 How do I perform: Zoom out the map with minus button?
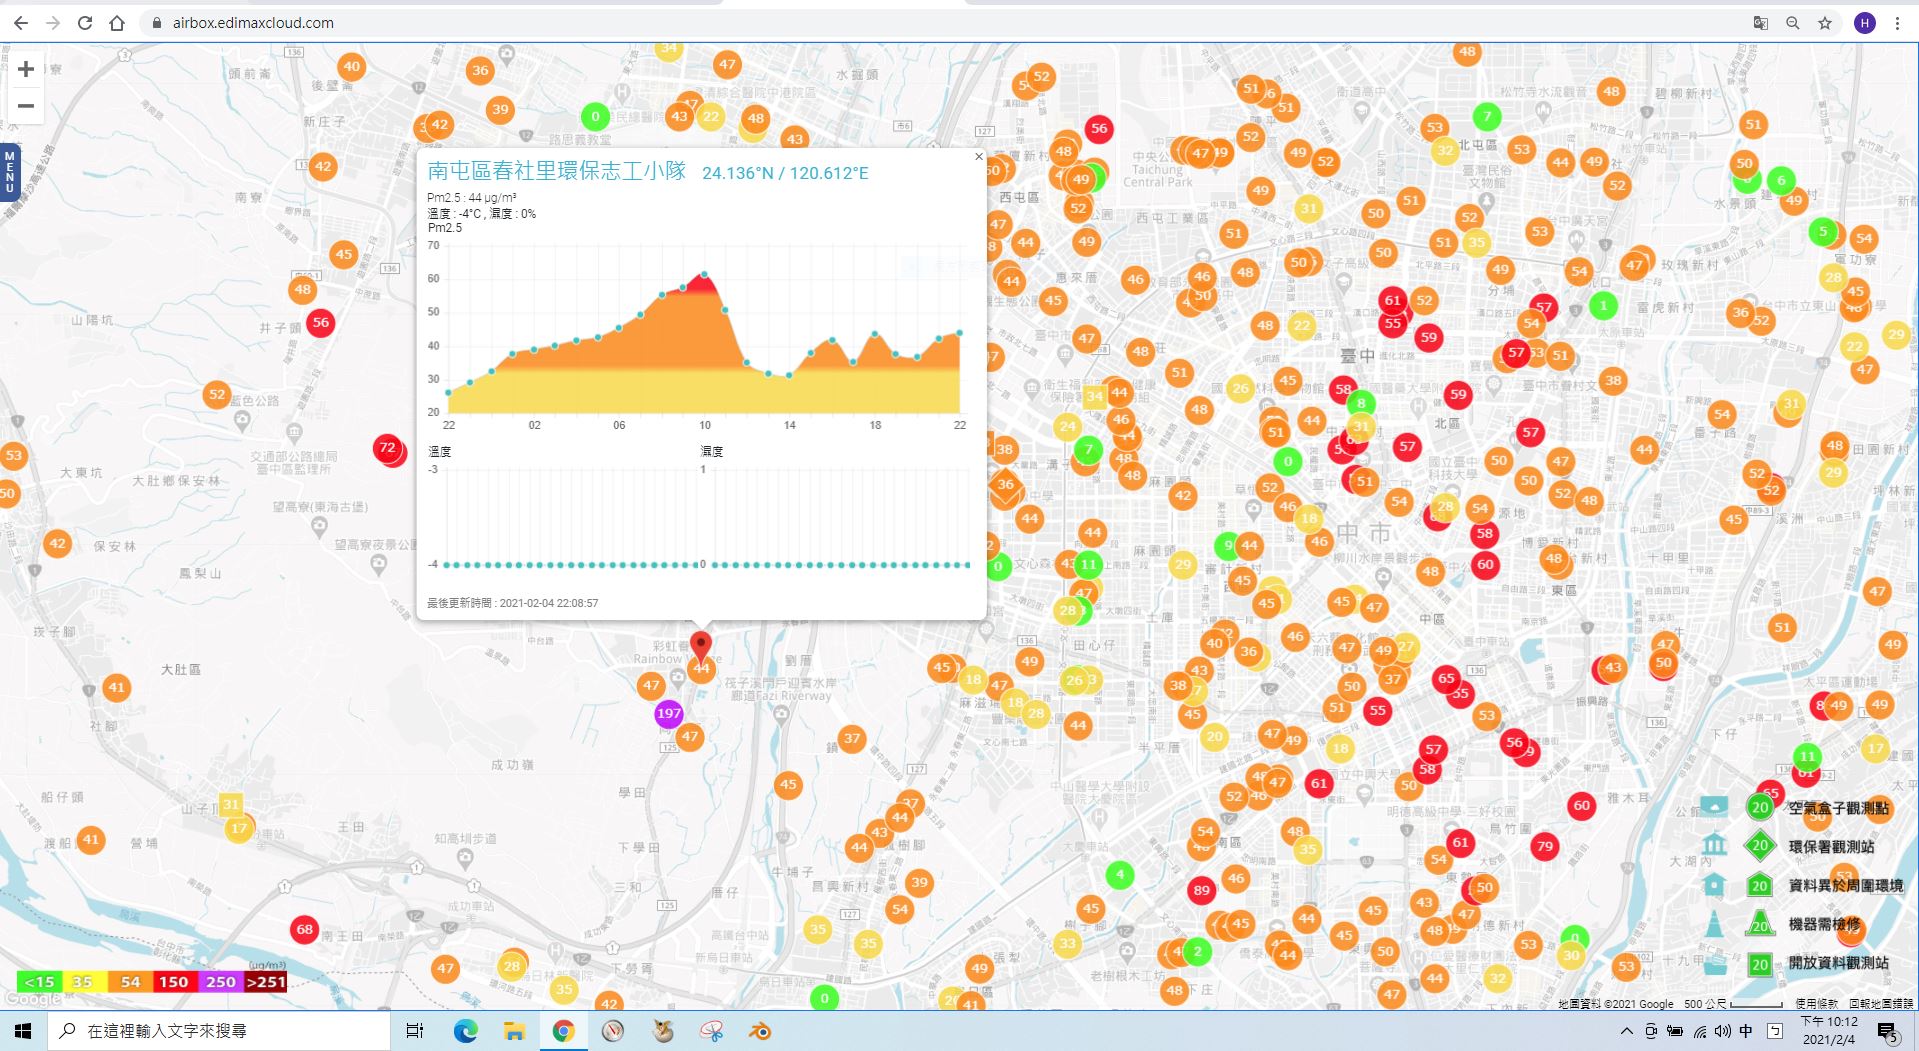click(x=26, y=106)
